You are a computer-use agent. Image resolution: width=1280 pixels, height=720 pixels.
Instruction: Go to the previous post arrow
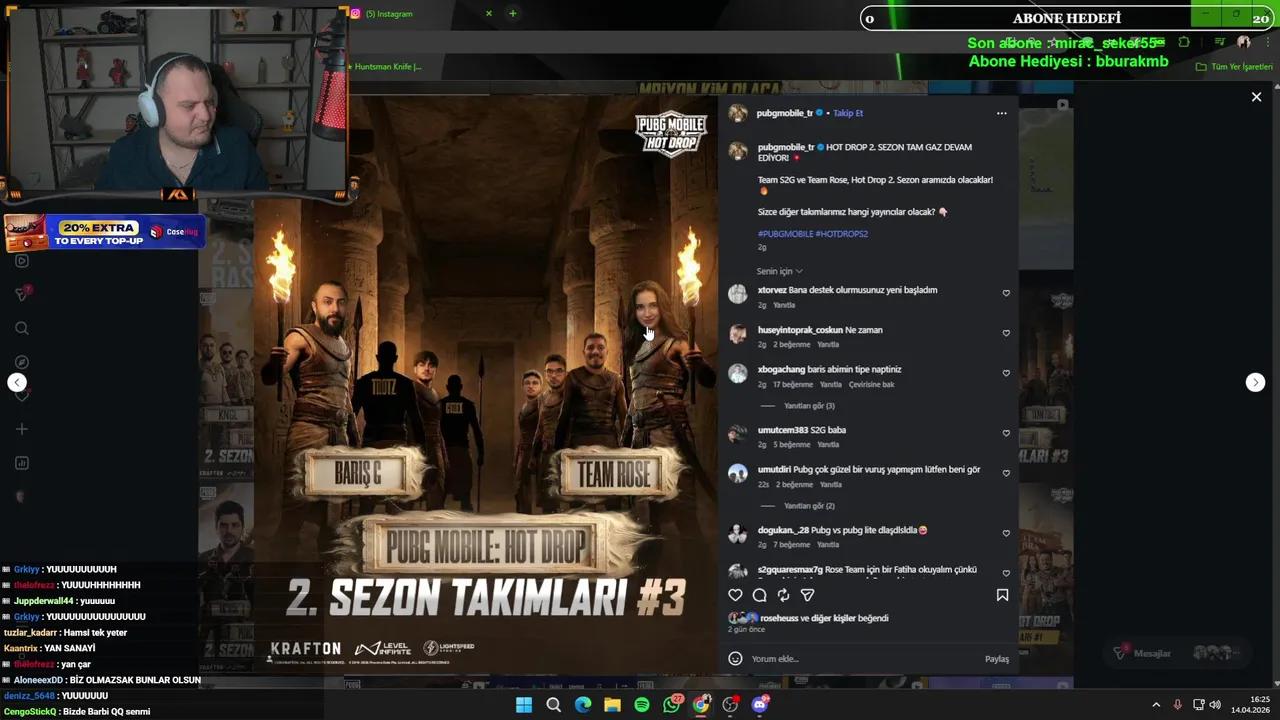[x=17, y=382]
